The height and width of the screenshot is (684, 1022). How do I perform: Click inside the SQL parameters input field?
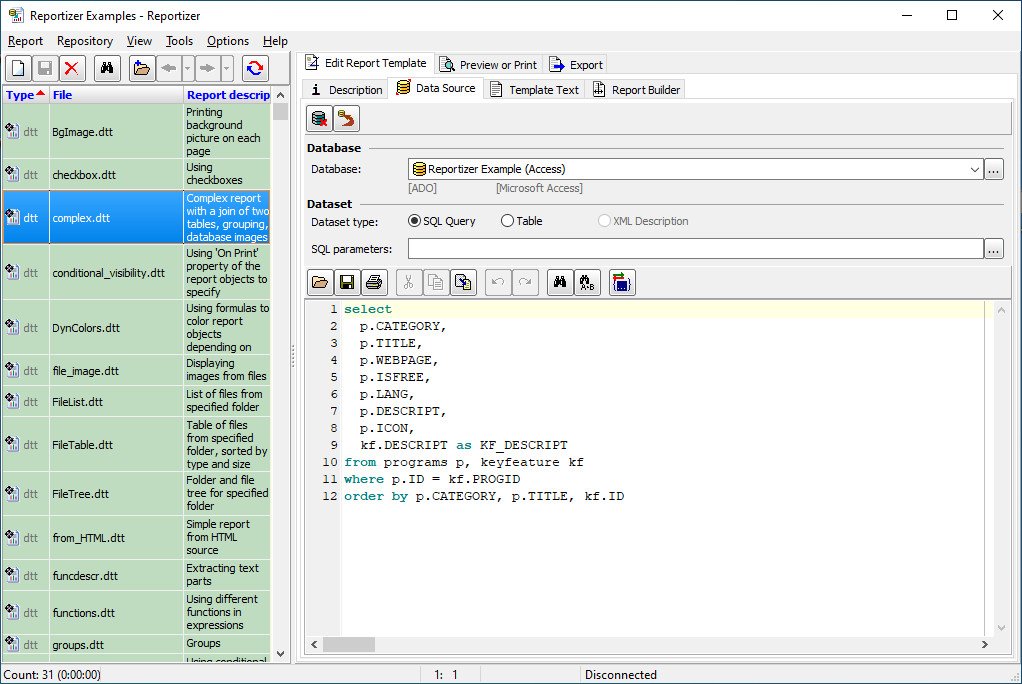(694, 249)
